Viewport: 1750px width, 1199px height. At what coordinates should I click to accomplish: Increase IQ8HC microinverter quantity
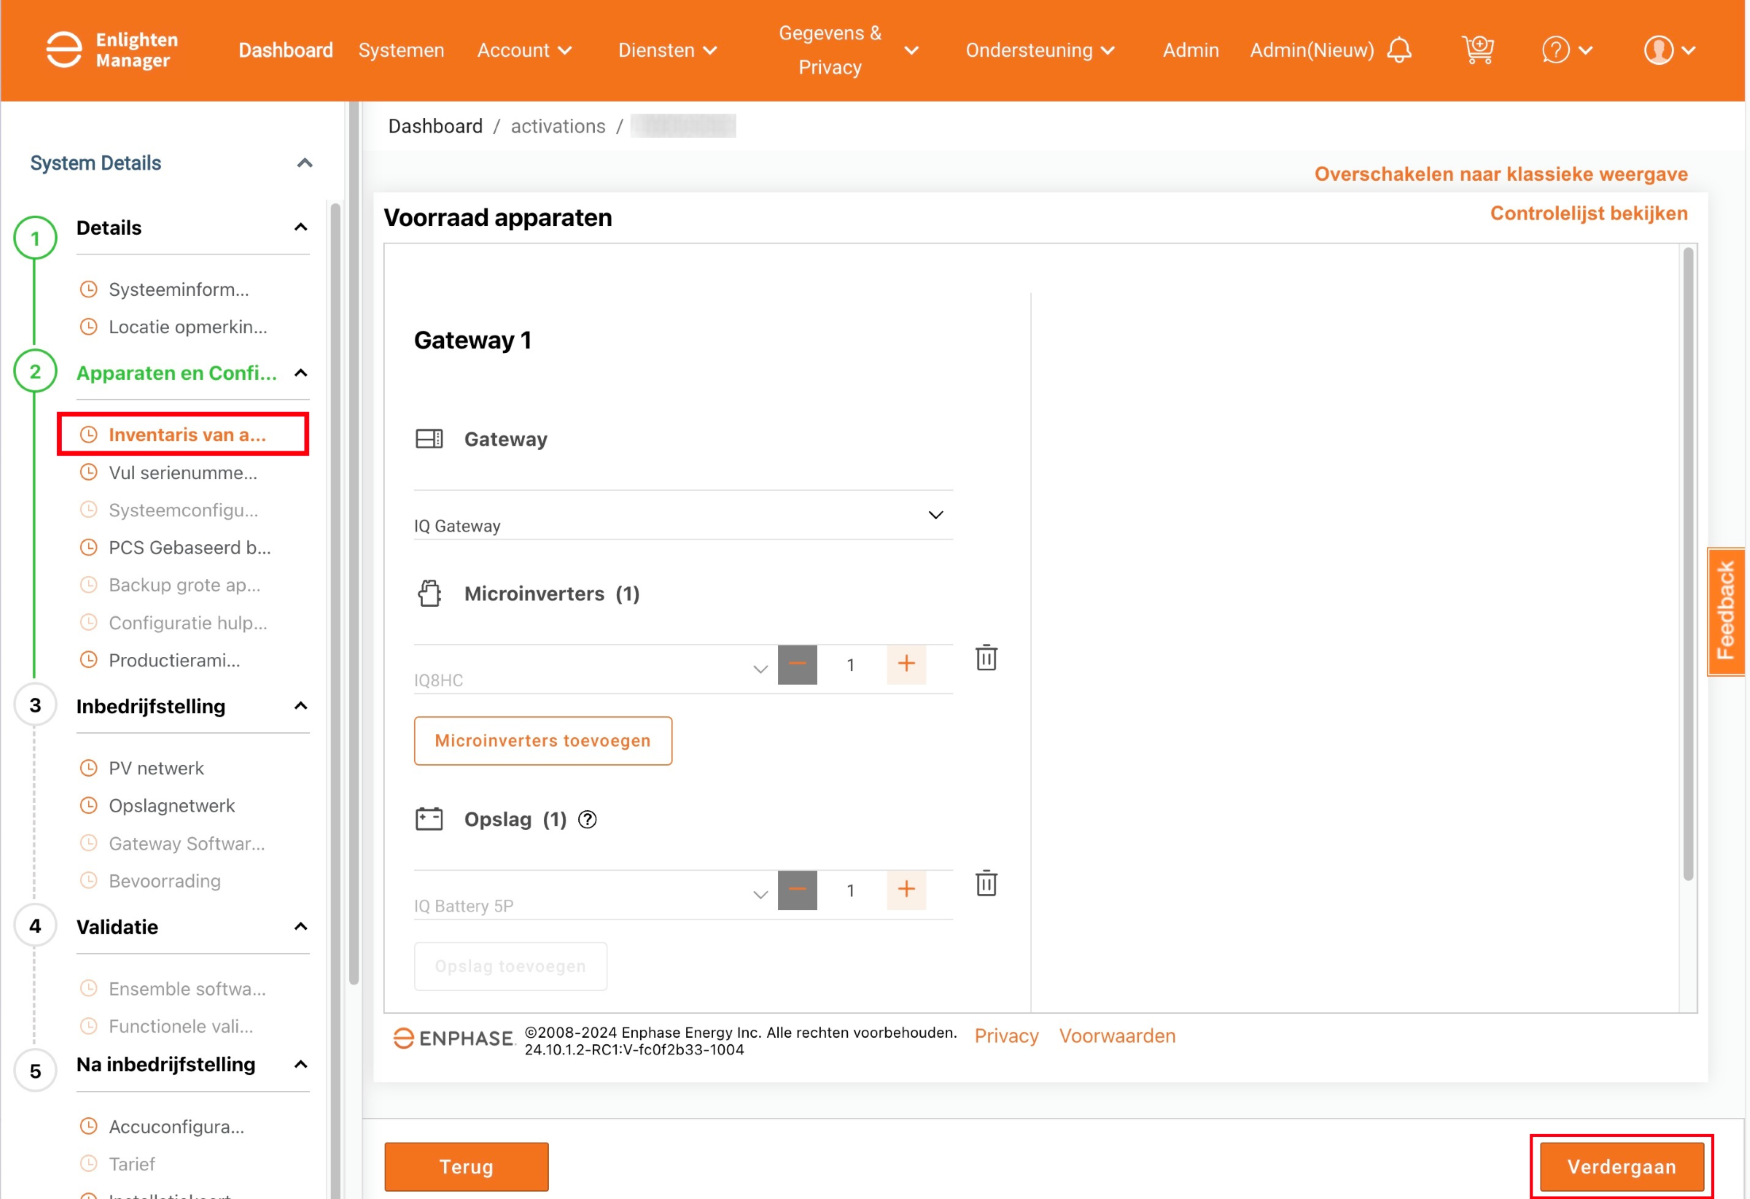906,664
